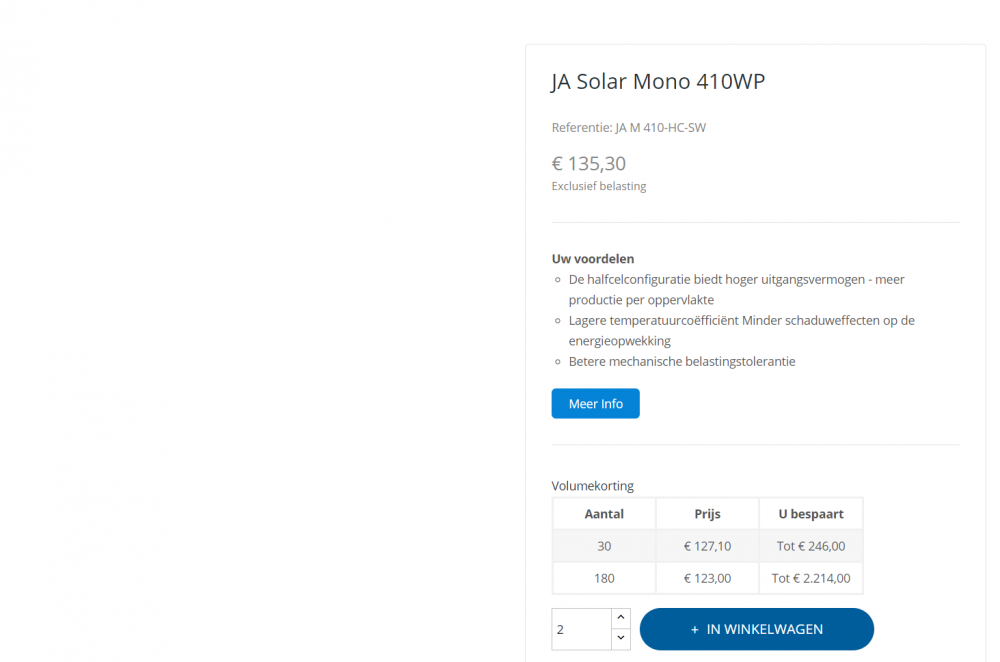Select the reference JA M 410-HC-SW text

click(x=629, y=127)
